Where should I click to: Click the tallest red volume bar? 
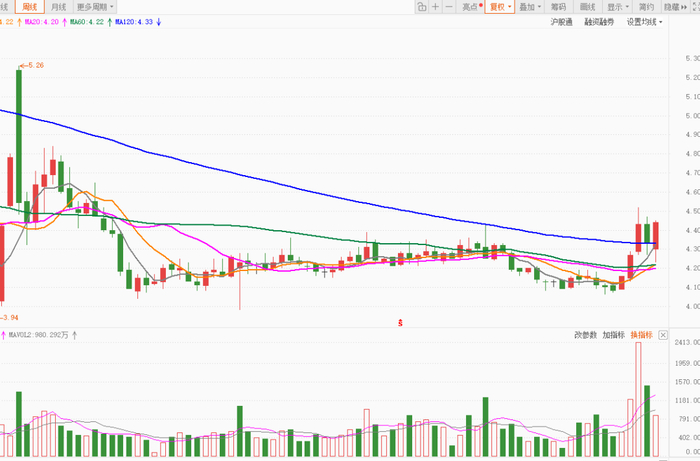(x=638, y=399)
